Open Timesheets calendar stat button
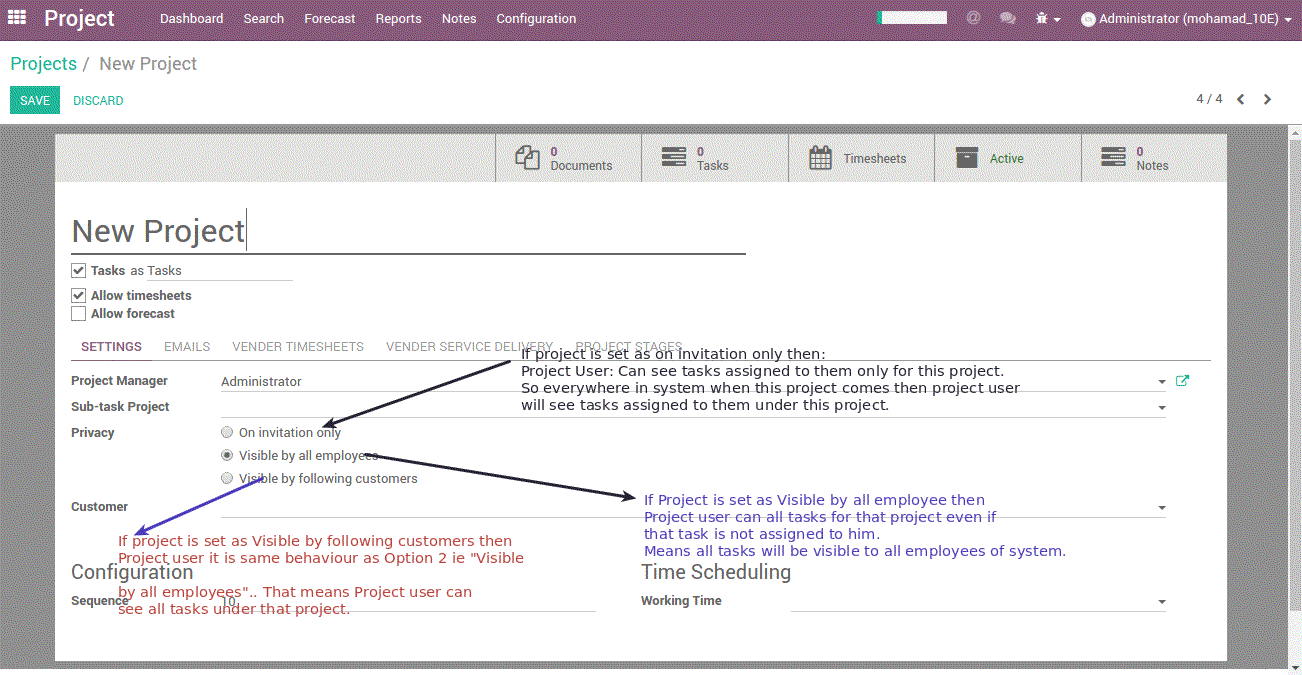This screenshot has height=675, width=1302. click(x=861, y=158)
